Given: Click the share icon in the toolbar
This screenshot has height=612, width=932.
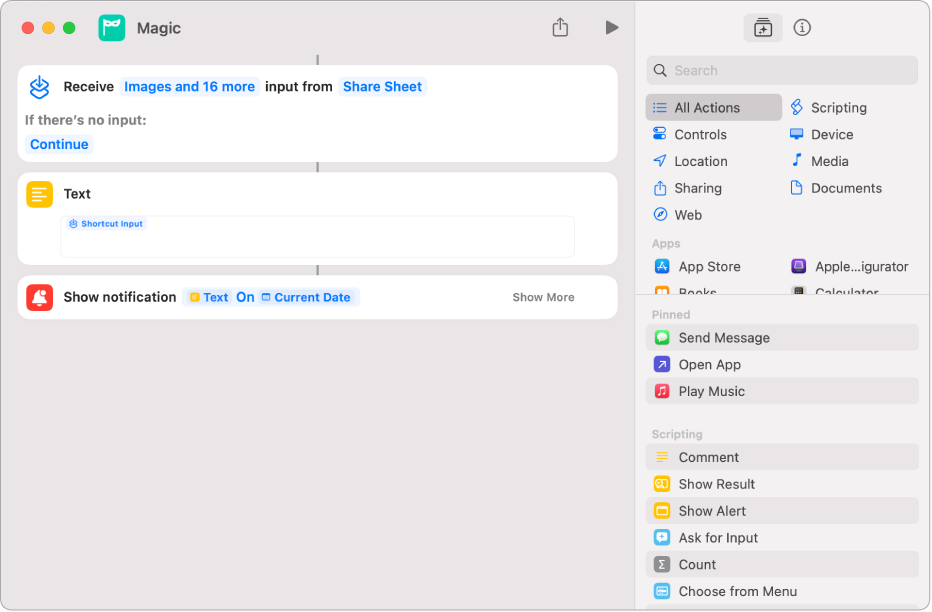Looking at the screenshot, I should [x=560, y=27].
